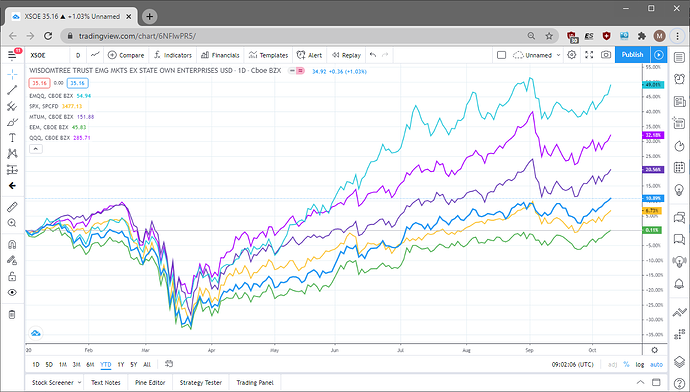The width and height of the screenshot is (690, 392).
Task: Open the prediction and measurement tools
Action: point(12,169)
